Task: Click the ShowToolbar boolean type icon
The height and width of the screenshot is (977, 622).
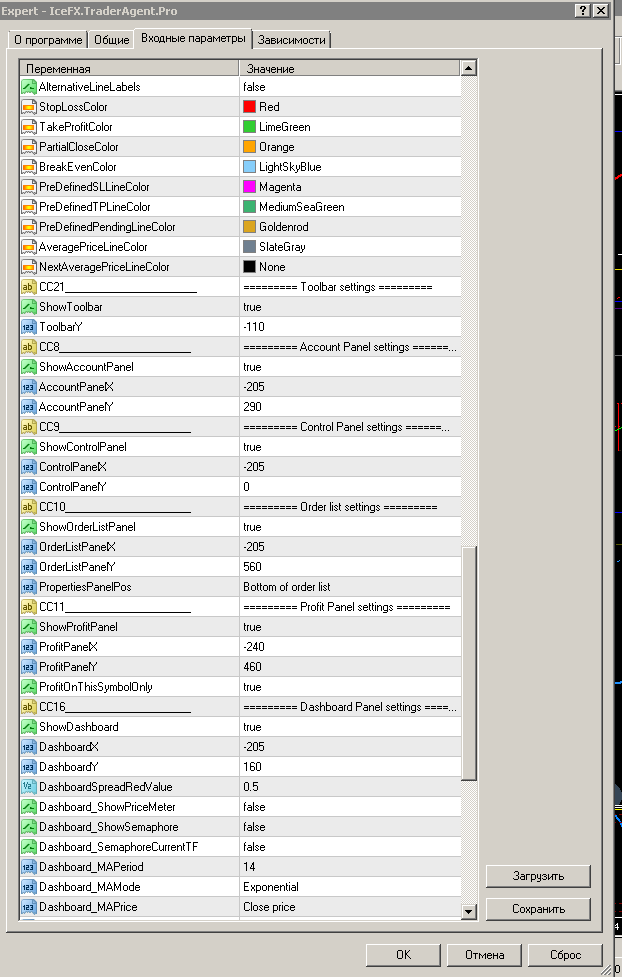Action: tap(29, 307)
